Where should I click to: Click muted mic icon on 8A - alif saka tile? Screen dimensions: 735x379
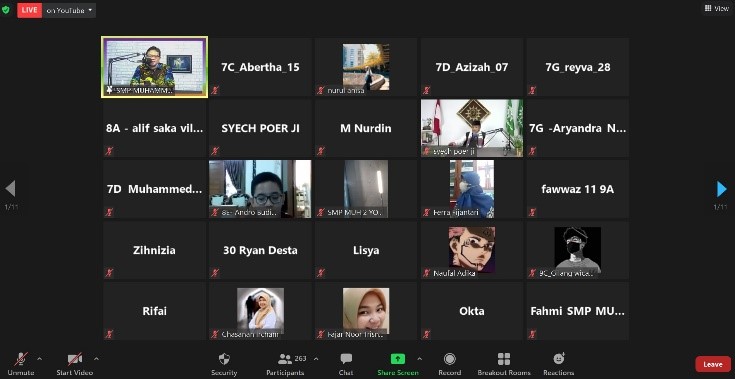coord(109,151)
